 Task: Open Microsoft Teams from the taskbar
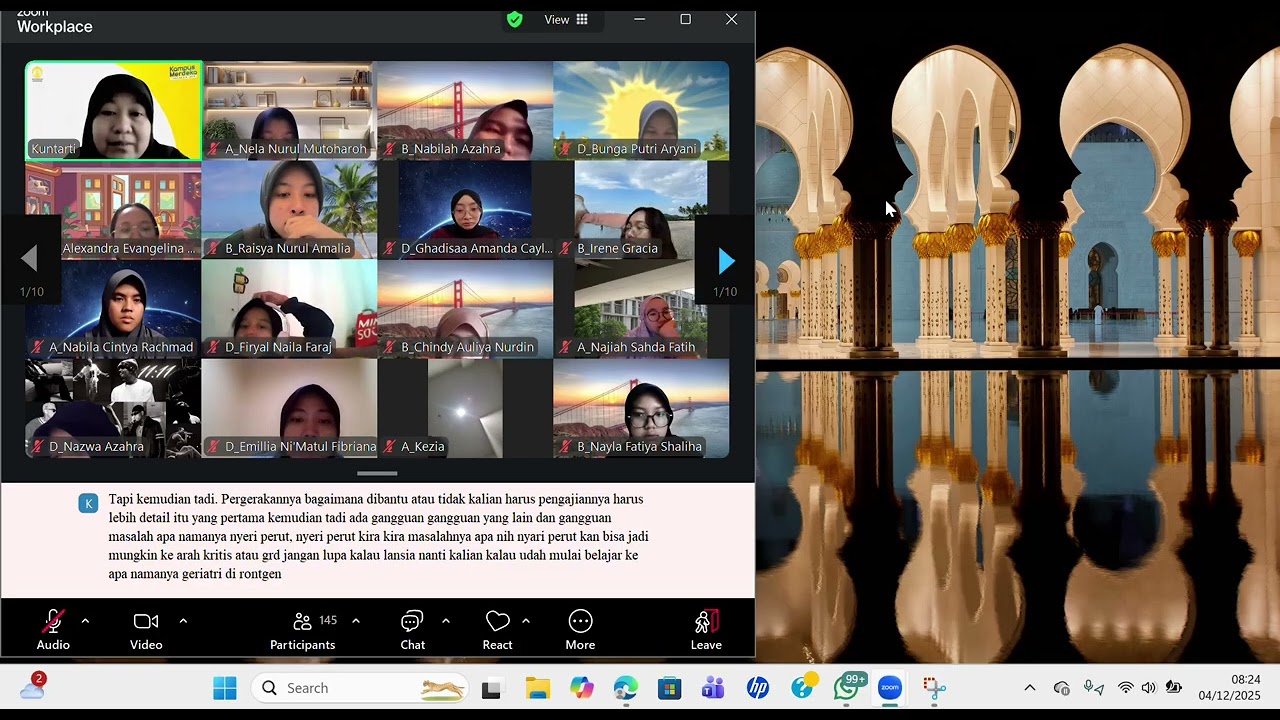point(713,688)
